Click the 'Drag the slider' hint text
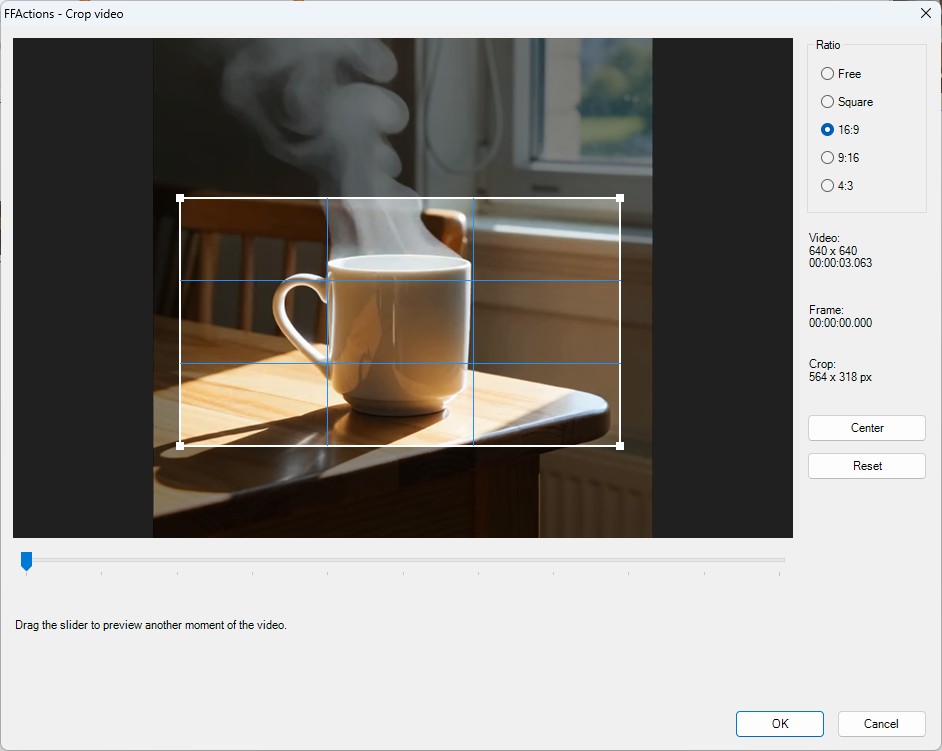Viewport: 942px width, 751px height. tap(151, 625)
